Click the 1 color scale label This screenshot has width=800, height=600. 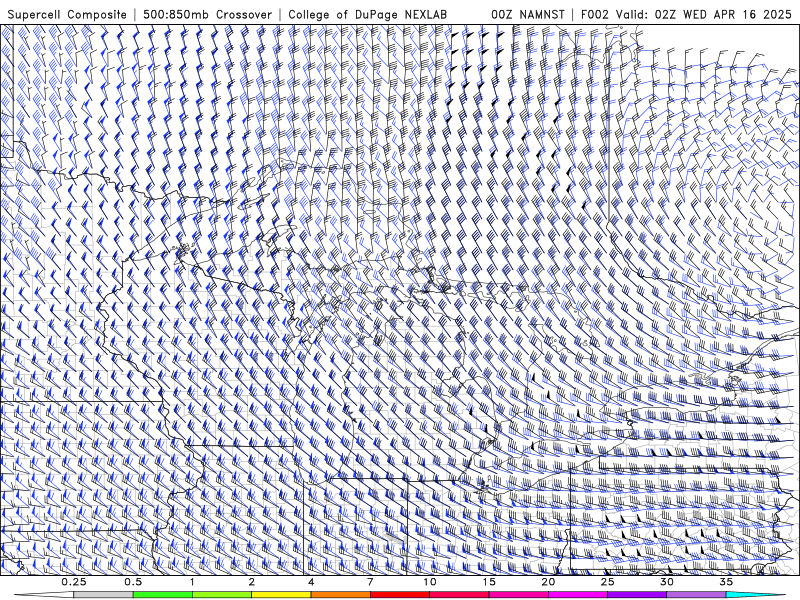[x=192, y=582]
